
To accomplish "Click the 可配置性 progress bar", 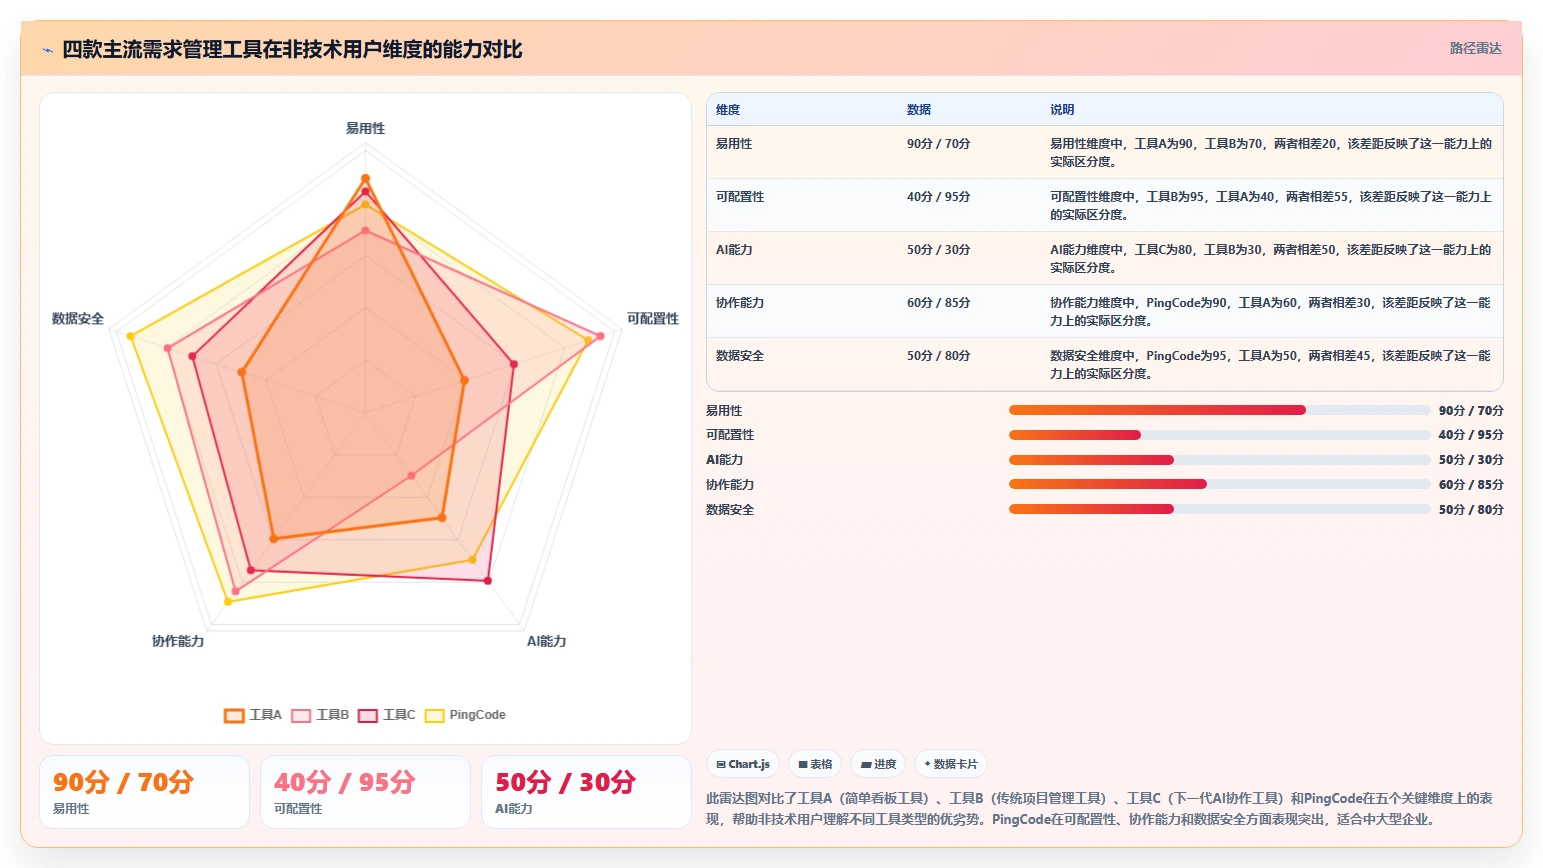I will point(1219,435).
